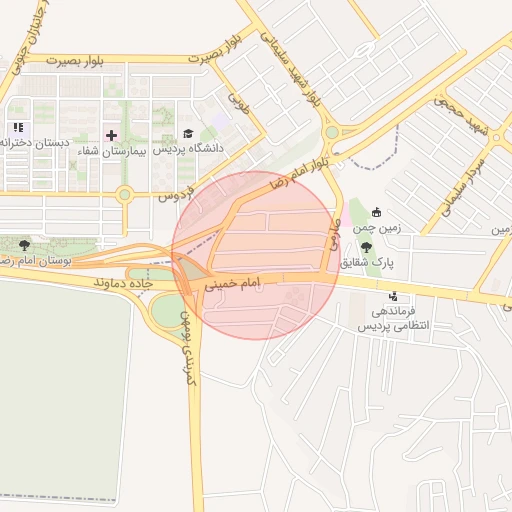Click the شهید حججی street label
Image resolution: width=512 pixels, height=512 pixels.
[461, 115]
